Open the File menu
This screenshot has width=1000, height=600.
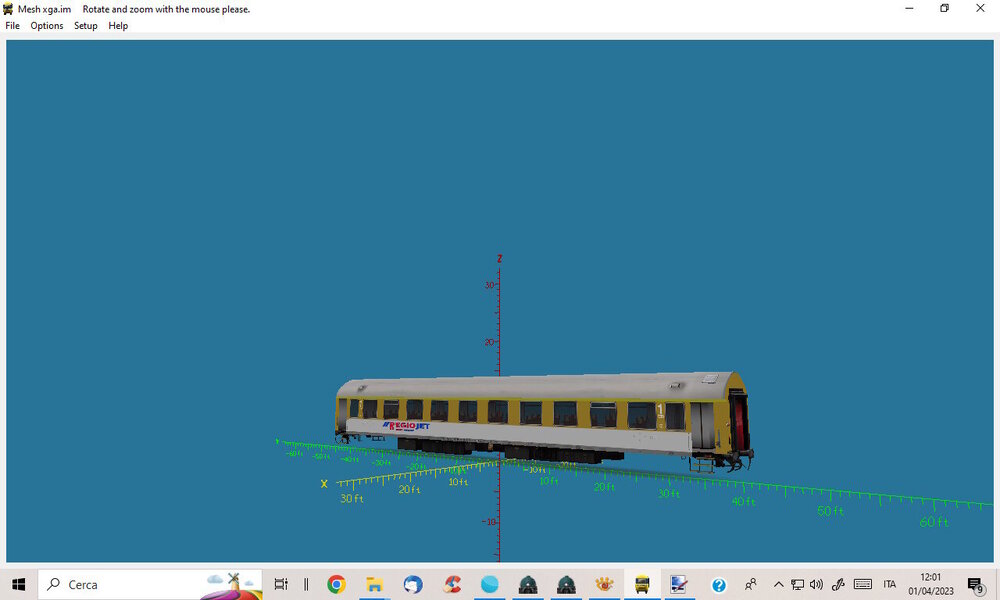(13, 26)
